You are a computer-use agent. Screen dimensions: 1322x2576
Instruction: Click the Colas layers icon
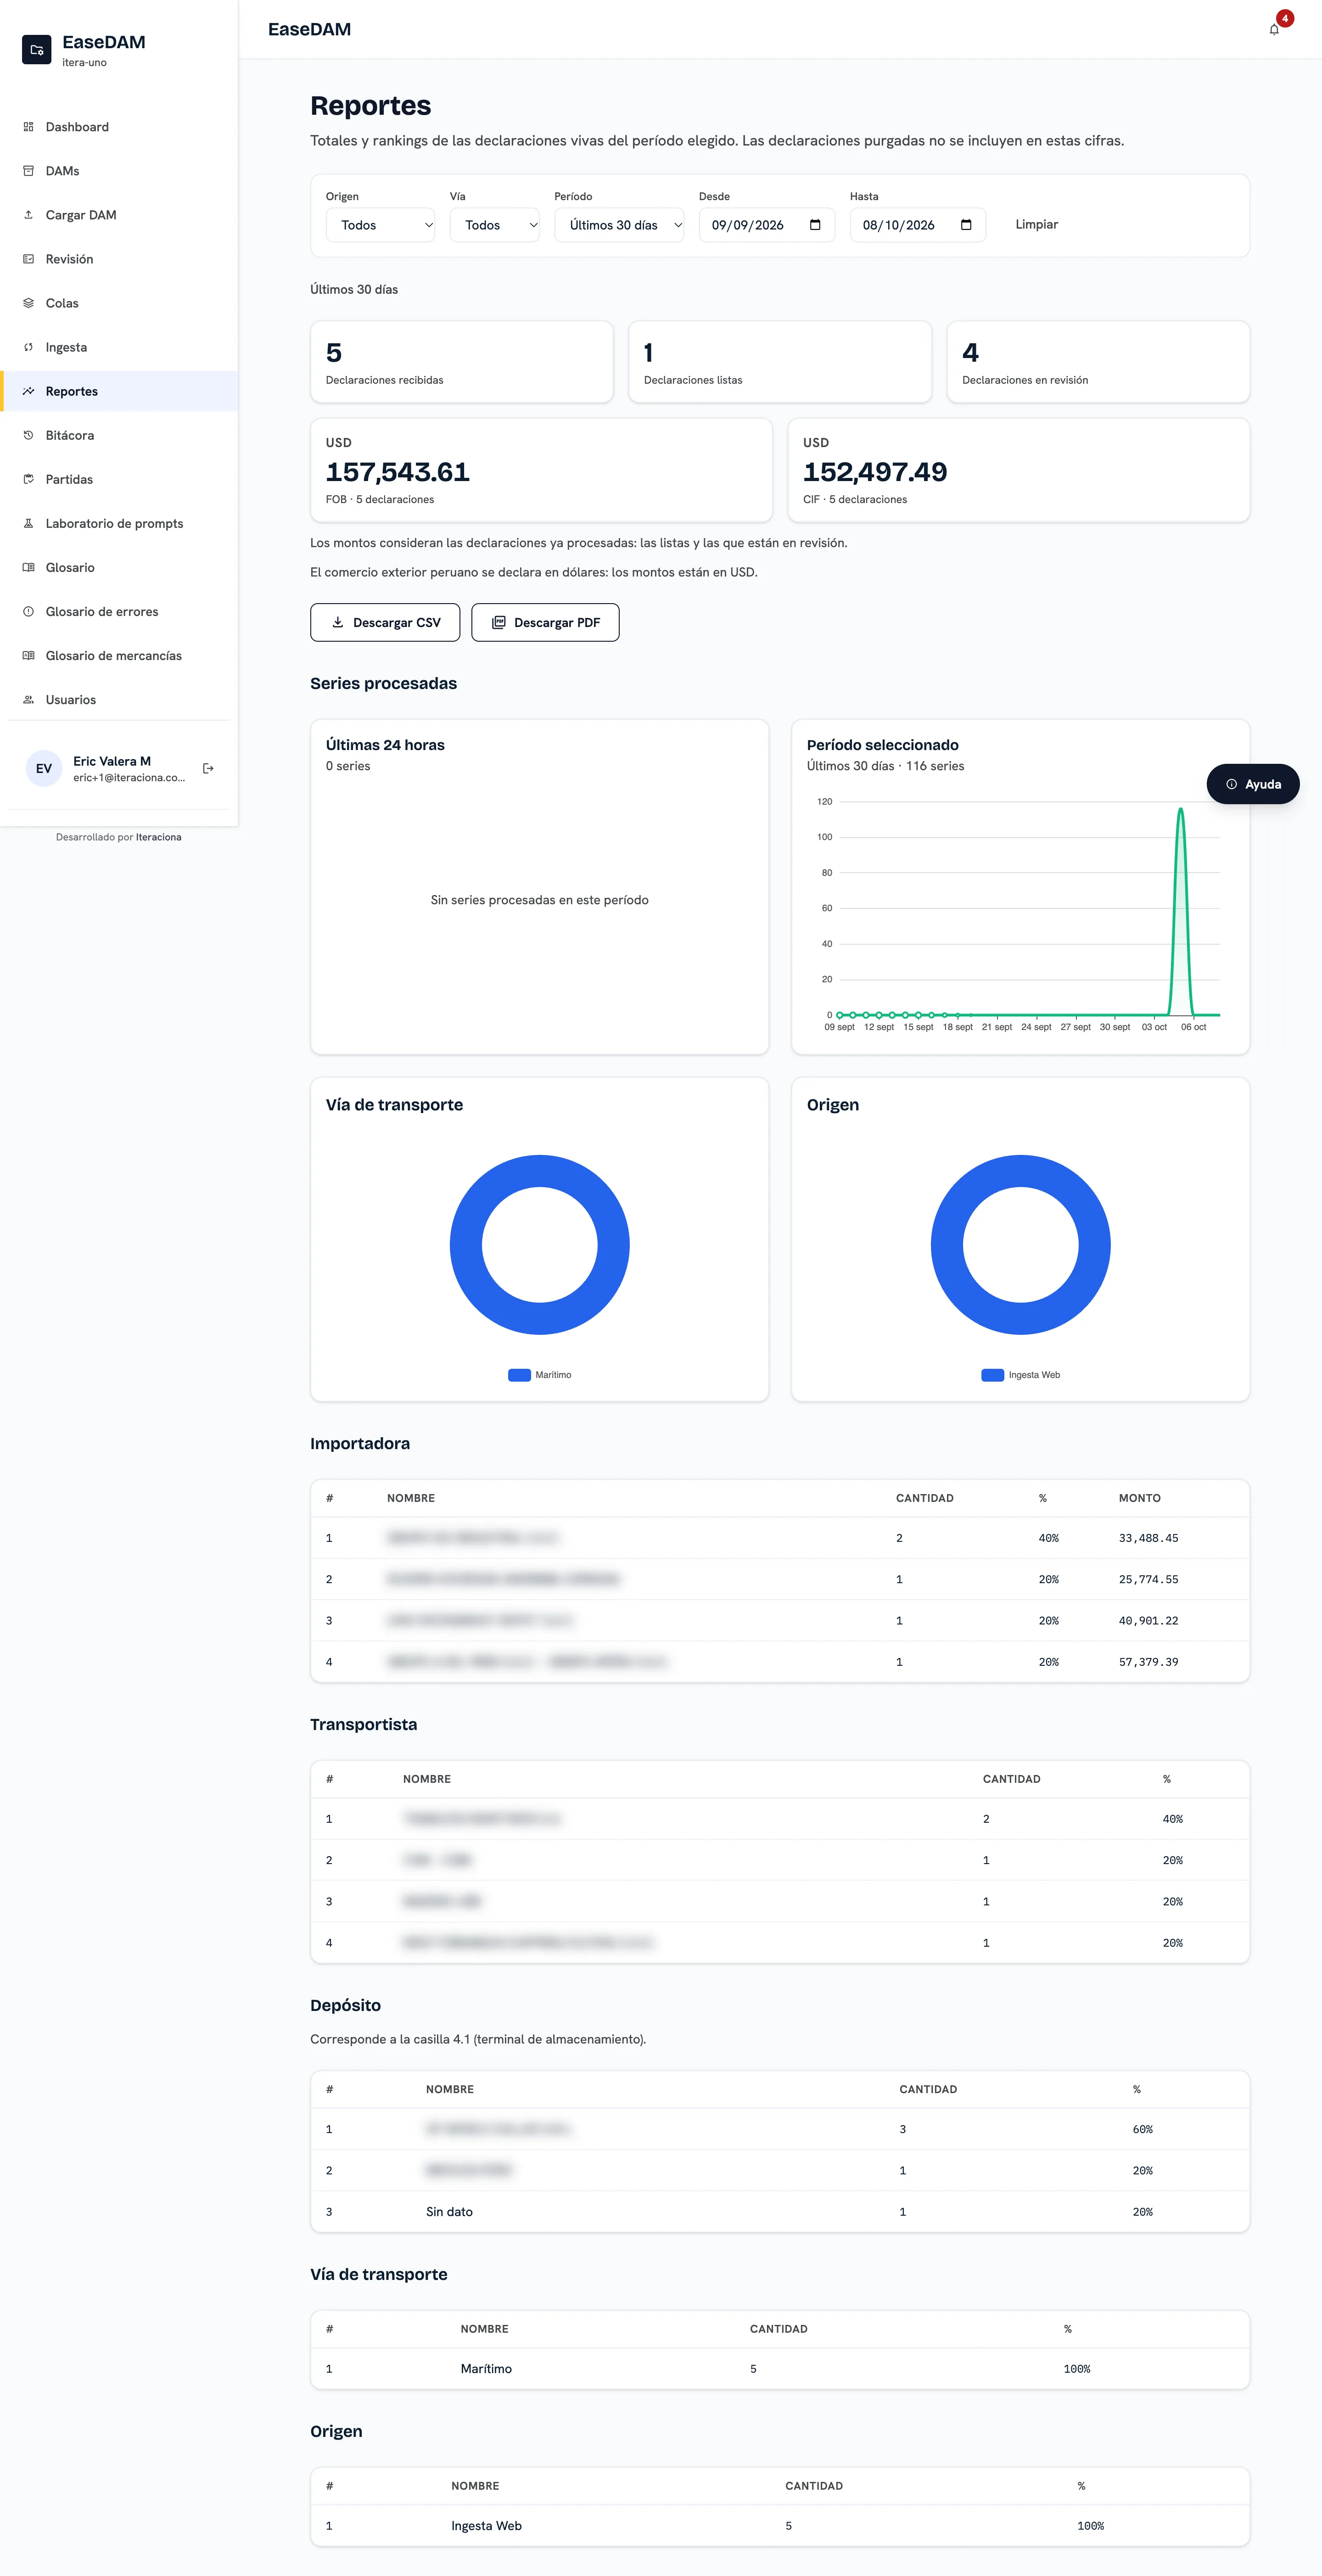[28, 303]
